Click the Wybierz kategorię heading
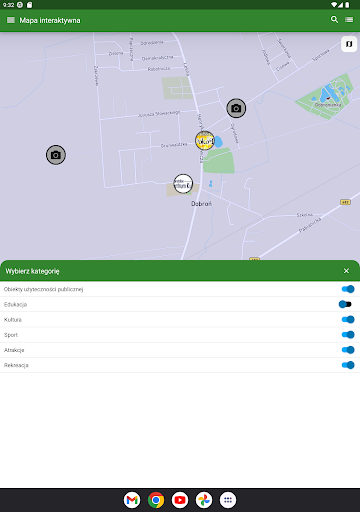This screenshot has width=360, height=512. coord(32,271)
